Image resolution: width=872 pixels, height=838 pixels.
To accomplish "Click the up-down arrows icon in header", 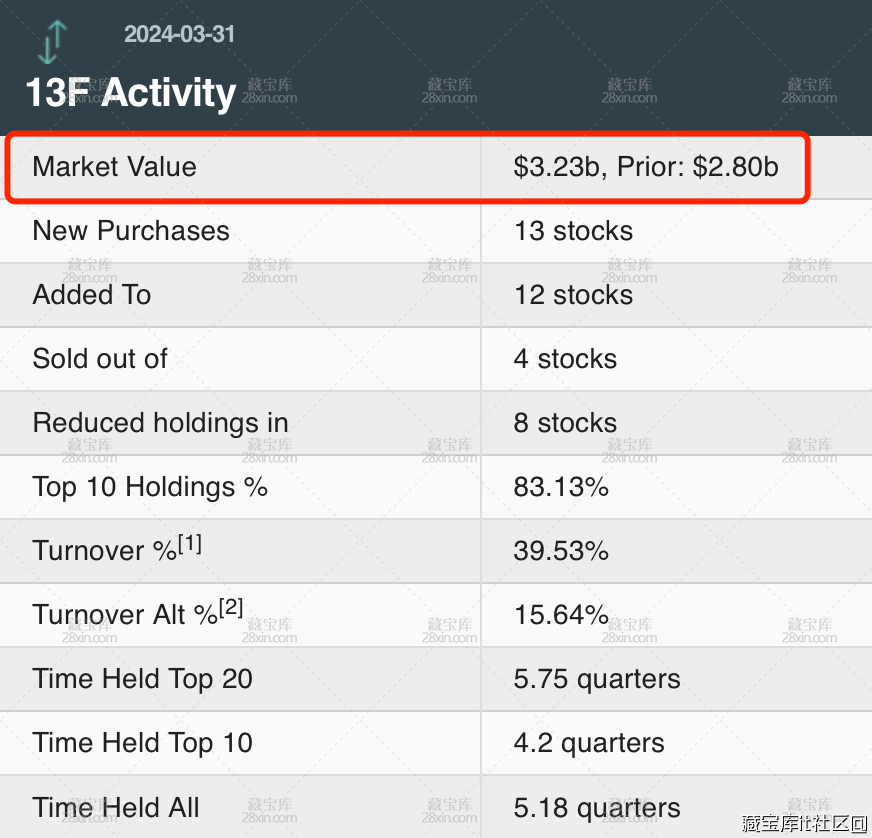I will (x=52, y=42).
